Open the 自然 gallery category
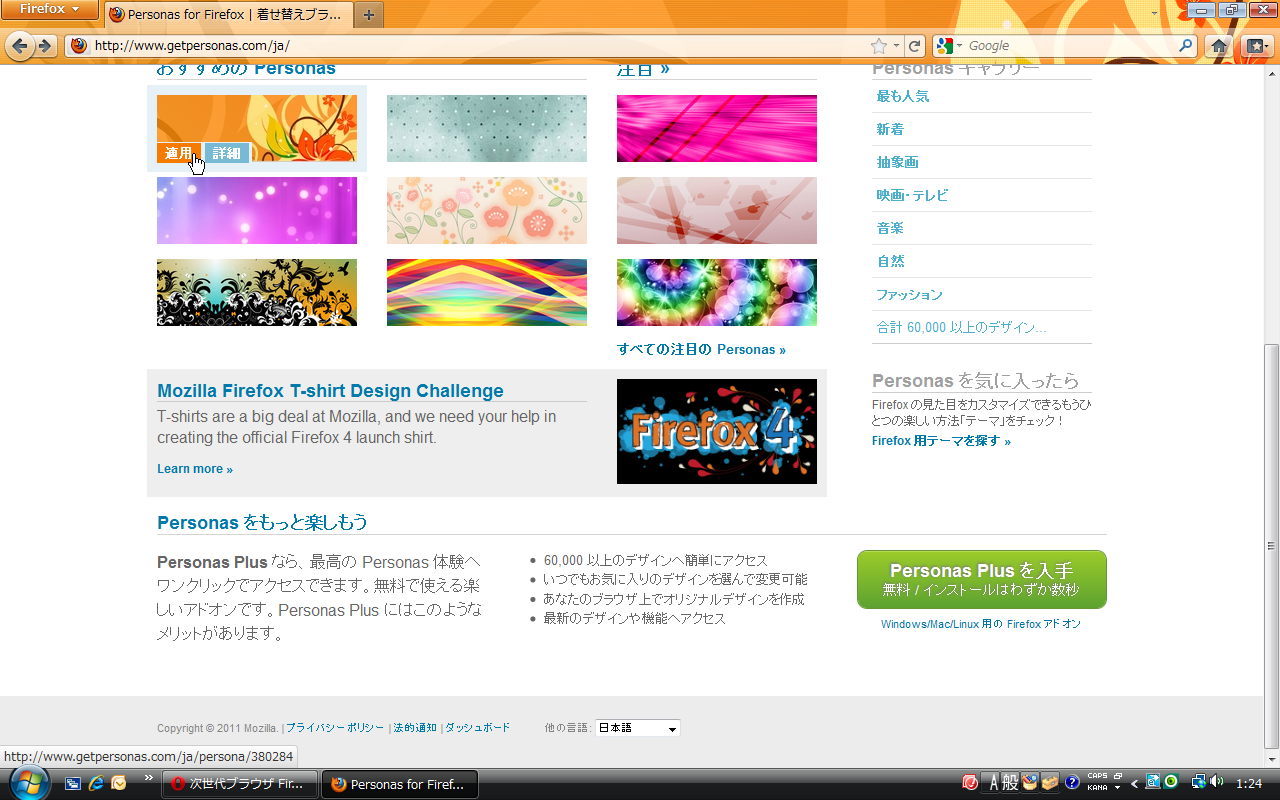Image resolution: width=1280 pixels, height=800 pixels. (x=890, y=261)
